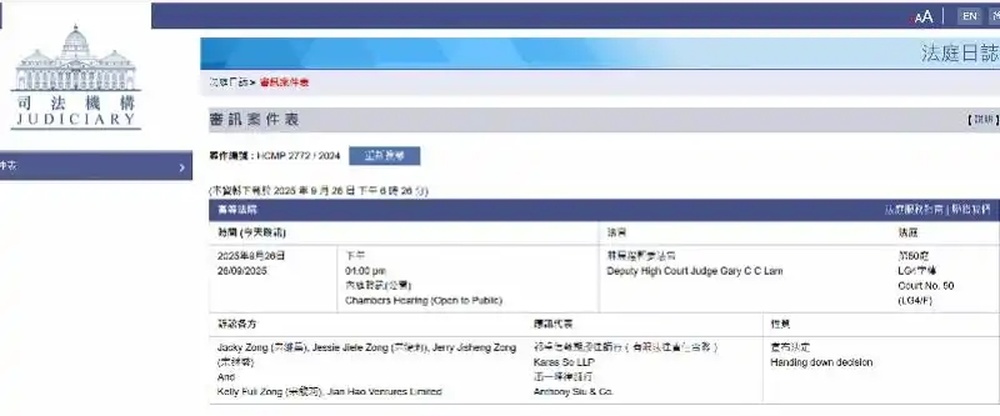Image resolution: width=1000 pixels, height=416 pixels.
Task: Click Chambers Hearing (Open to Public) text
Action: (424, 300)
